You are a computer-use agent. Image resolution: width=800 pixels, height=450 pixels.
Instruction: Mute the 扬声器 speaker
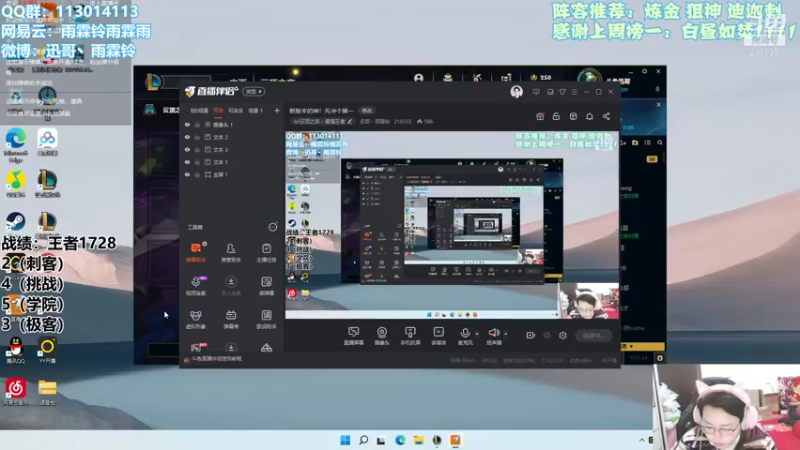click(x=493, y=336)
